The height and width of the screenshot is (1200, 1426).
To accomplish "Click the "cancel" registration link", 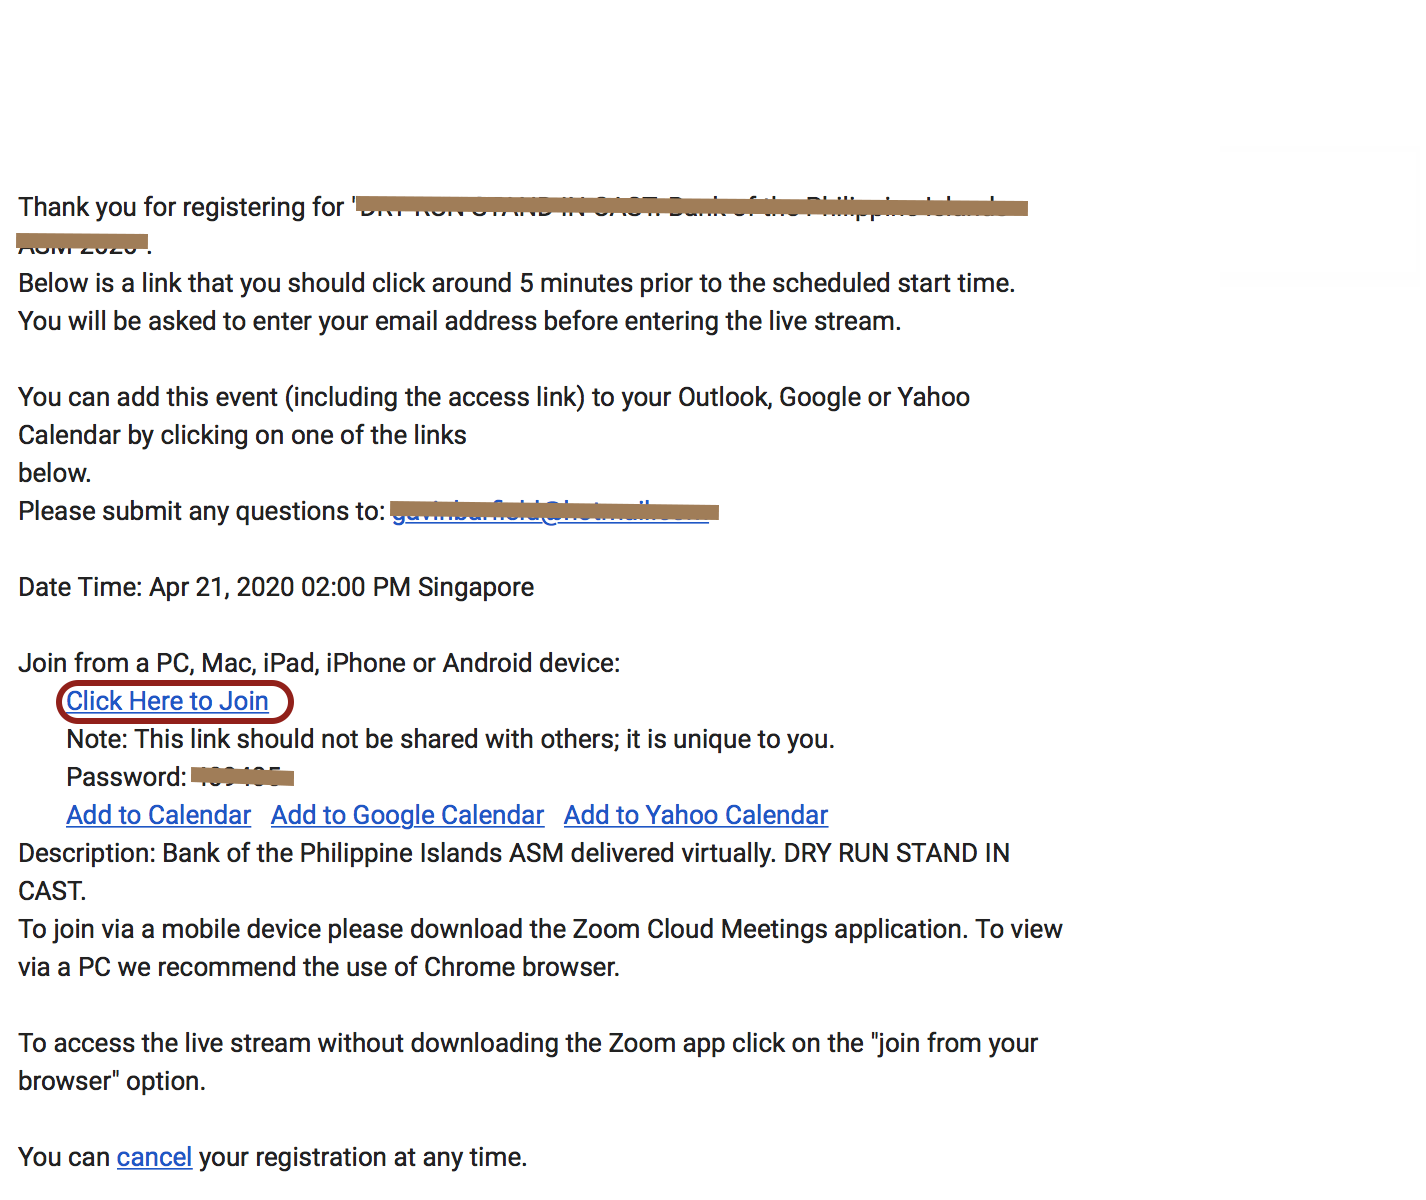I will click(154, 1157).
